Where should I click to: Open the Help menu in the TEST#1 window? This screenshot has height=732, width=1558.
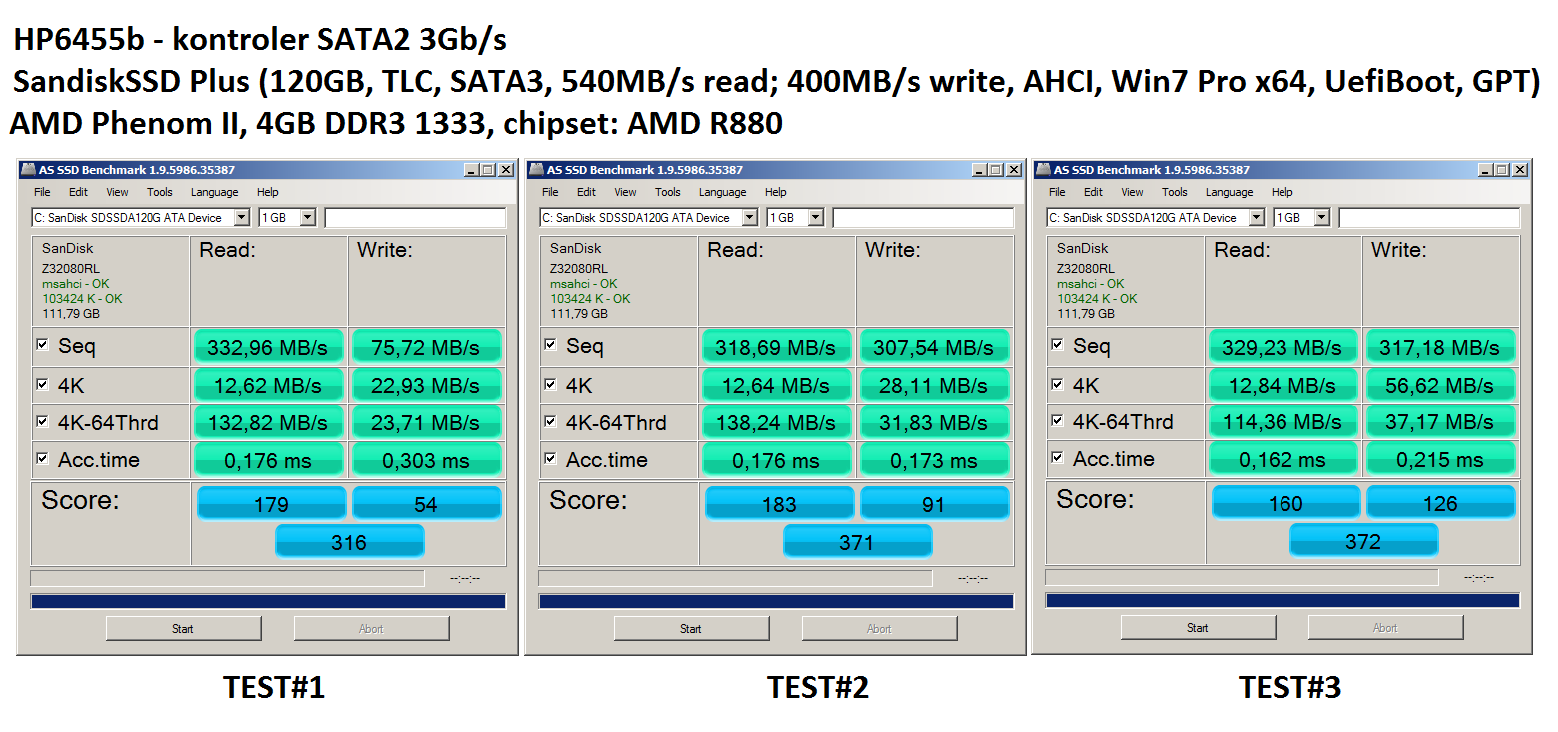click(x=268, y=192)
